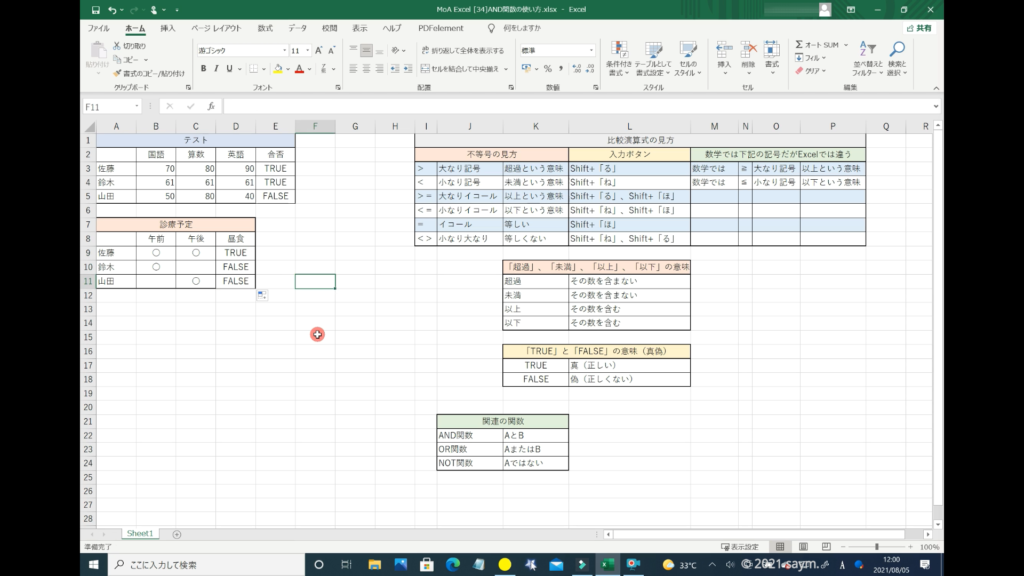Click the AutoSum sigma icon

(800, 45)
